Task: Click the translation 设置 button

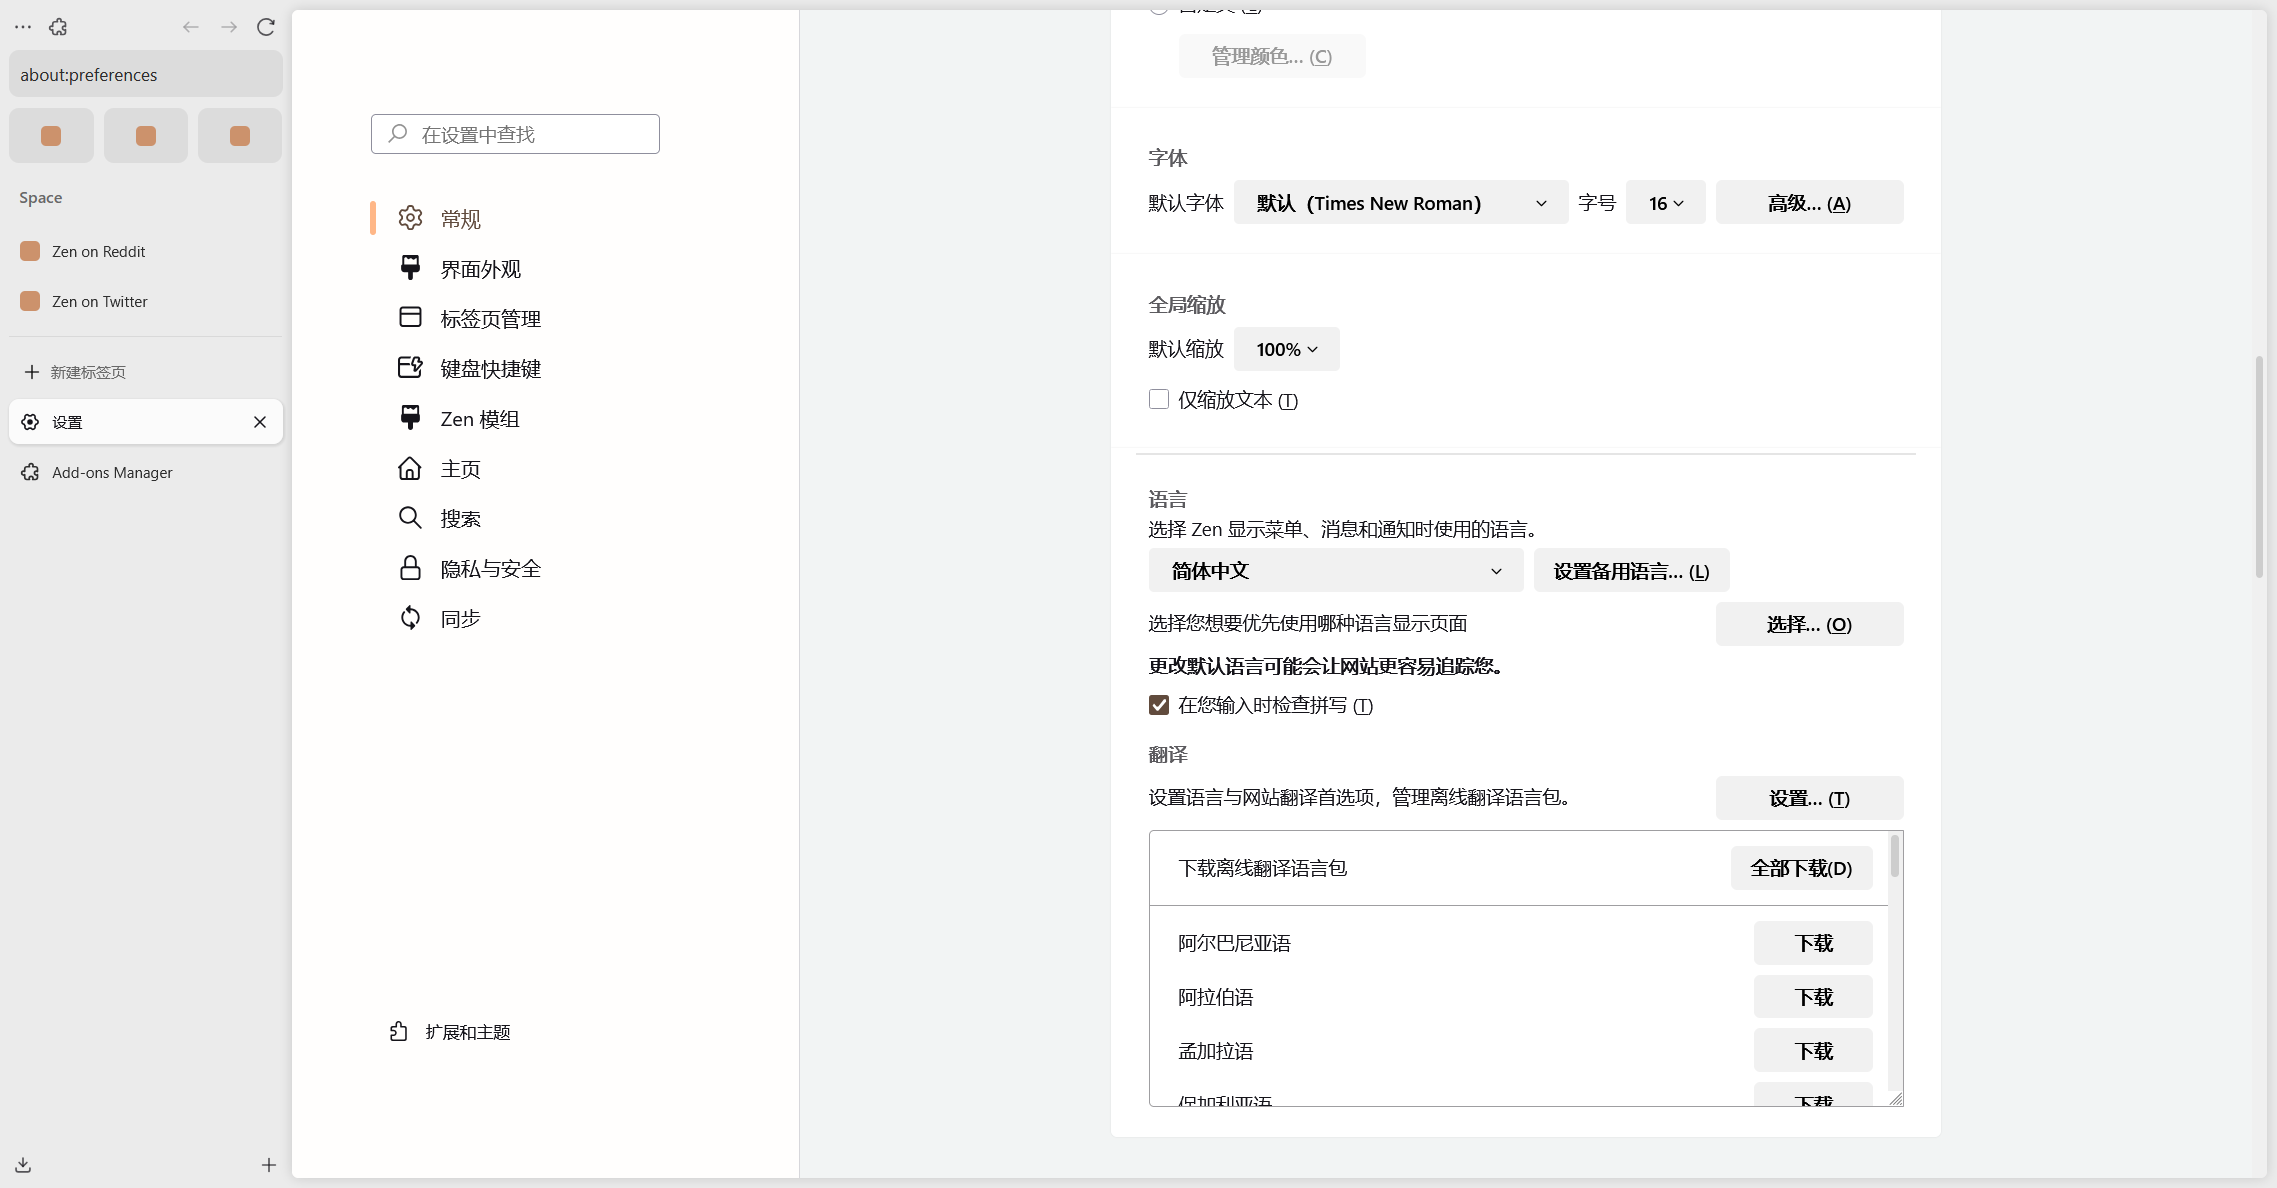Action: [1809, 798]
